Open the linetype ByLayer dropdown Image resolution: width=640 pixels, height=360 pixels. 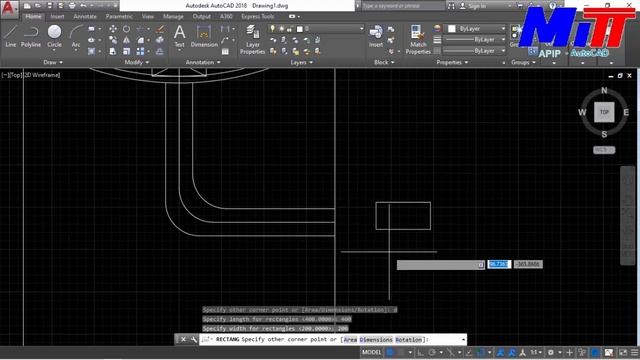[x=475, y=51]
